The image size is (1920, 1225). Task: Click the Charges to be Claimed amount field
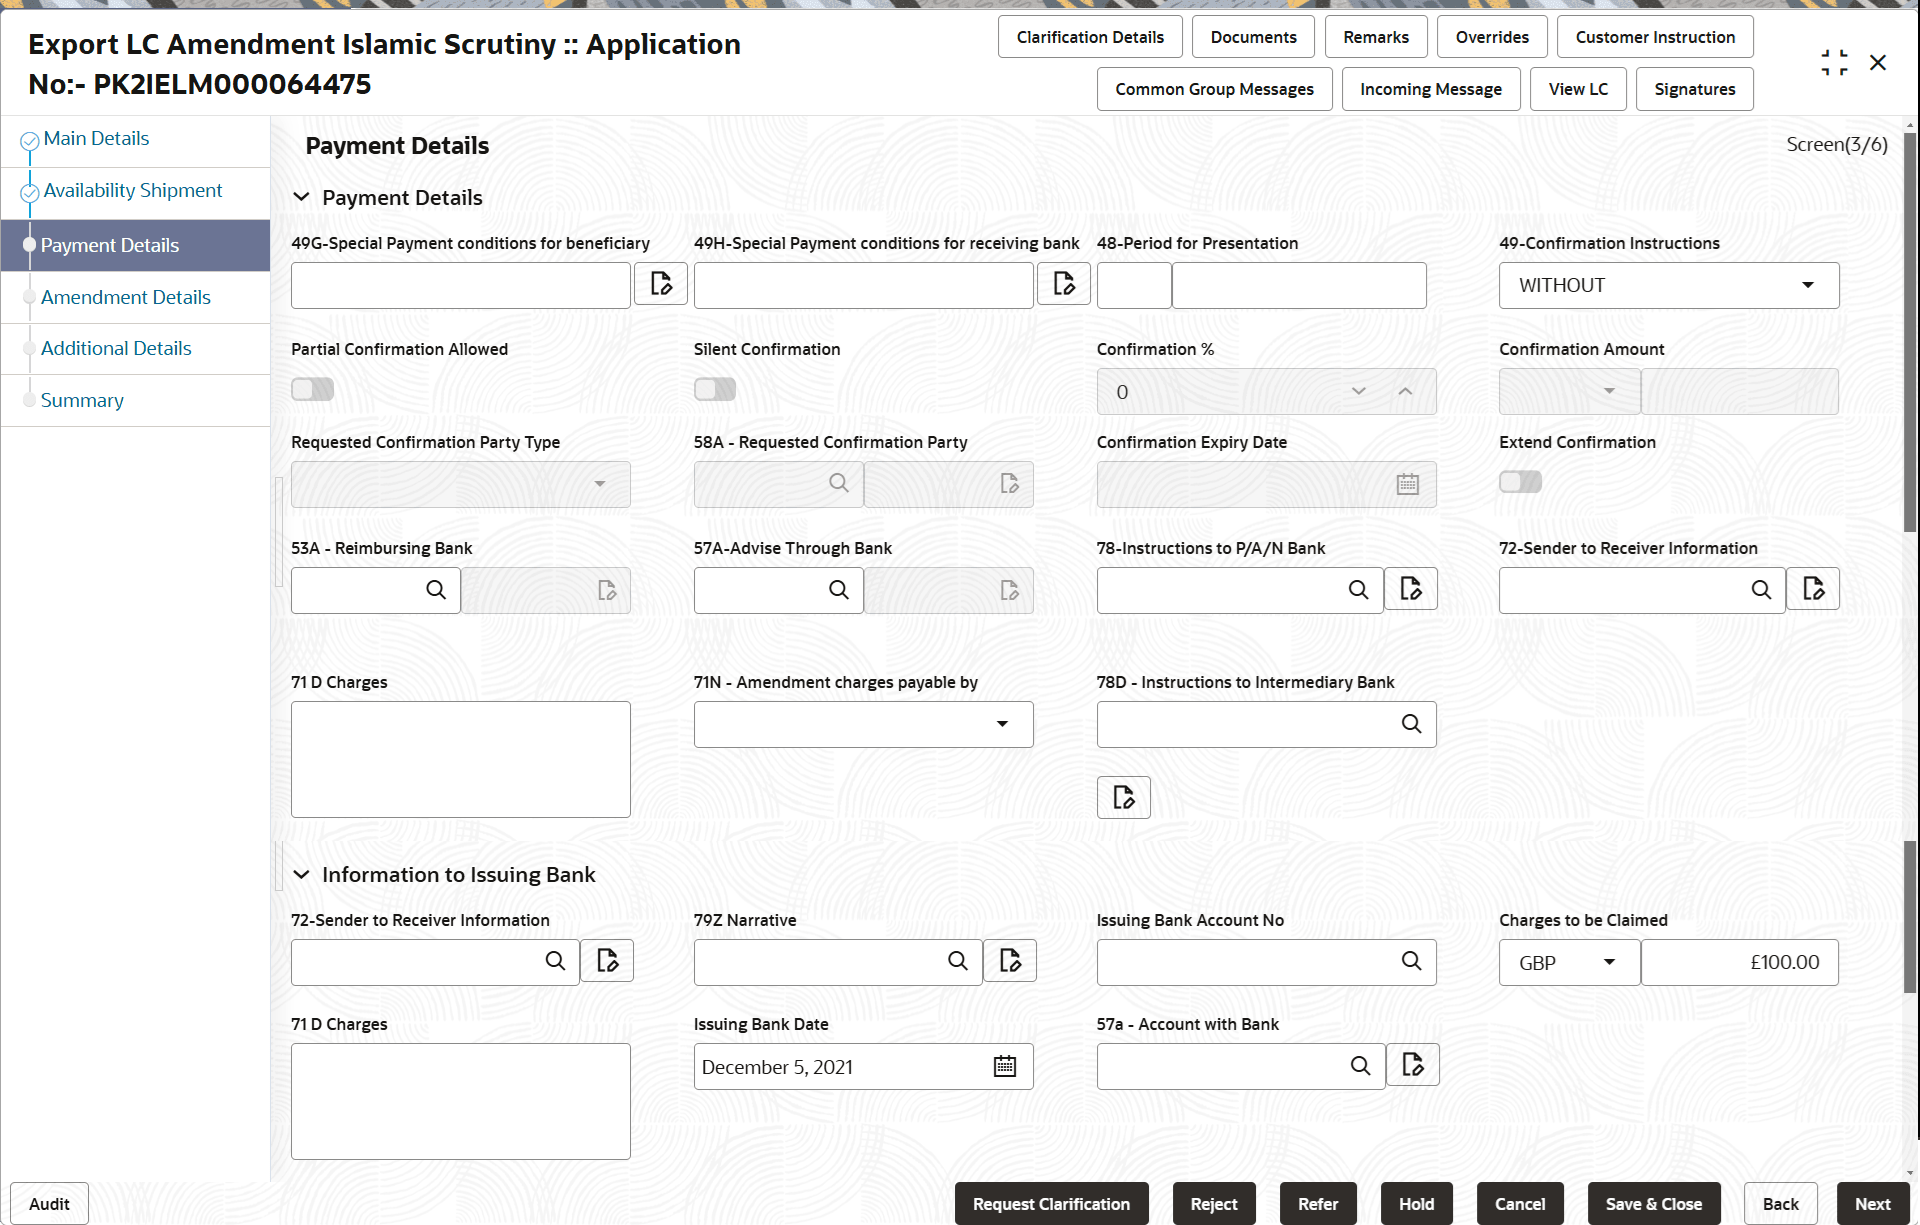tap(1739, 961)
